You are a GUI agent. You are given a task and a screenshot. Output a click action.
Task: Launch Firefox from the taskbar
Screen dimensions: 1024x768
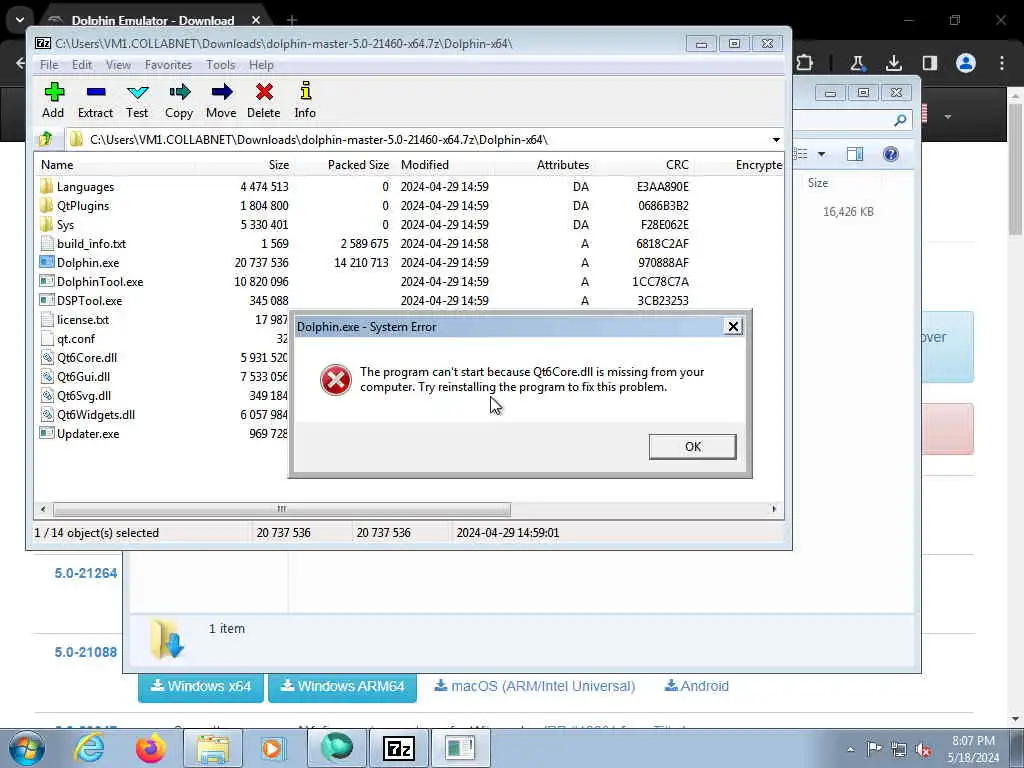pyautogui.click(x=150, y=748)
